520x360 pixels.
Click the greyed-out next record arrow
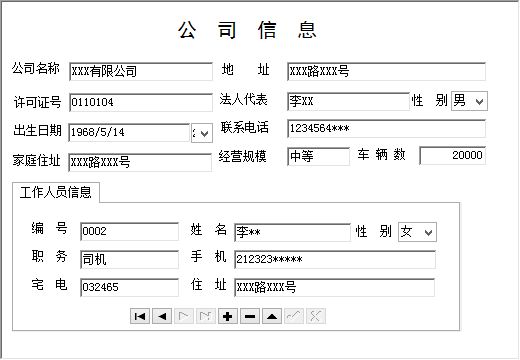coord(184,316)
